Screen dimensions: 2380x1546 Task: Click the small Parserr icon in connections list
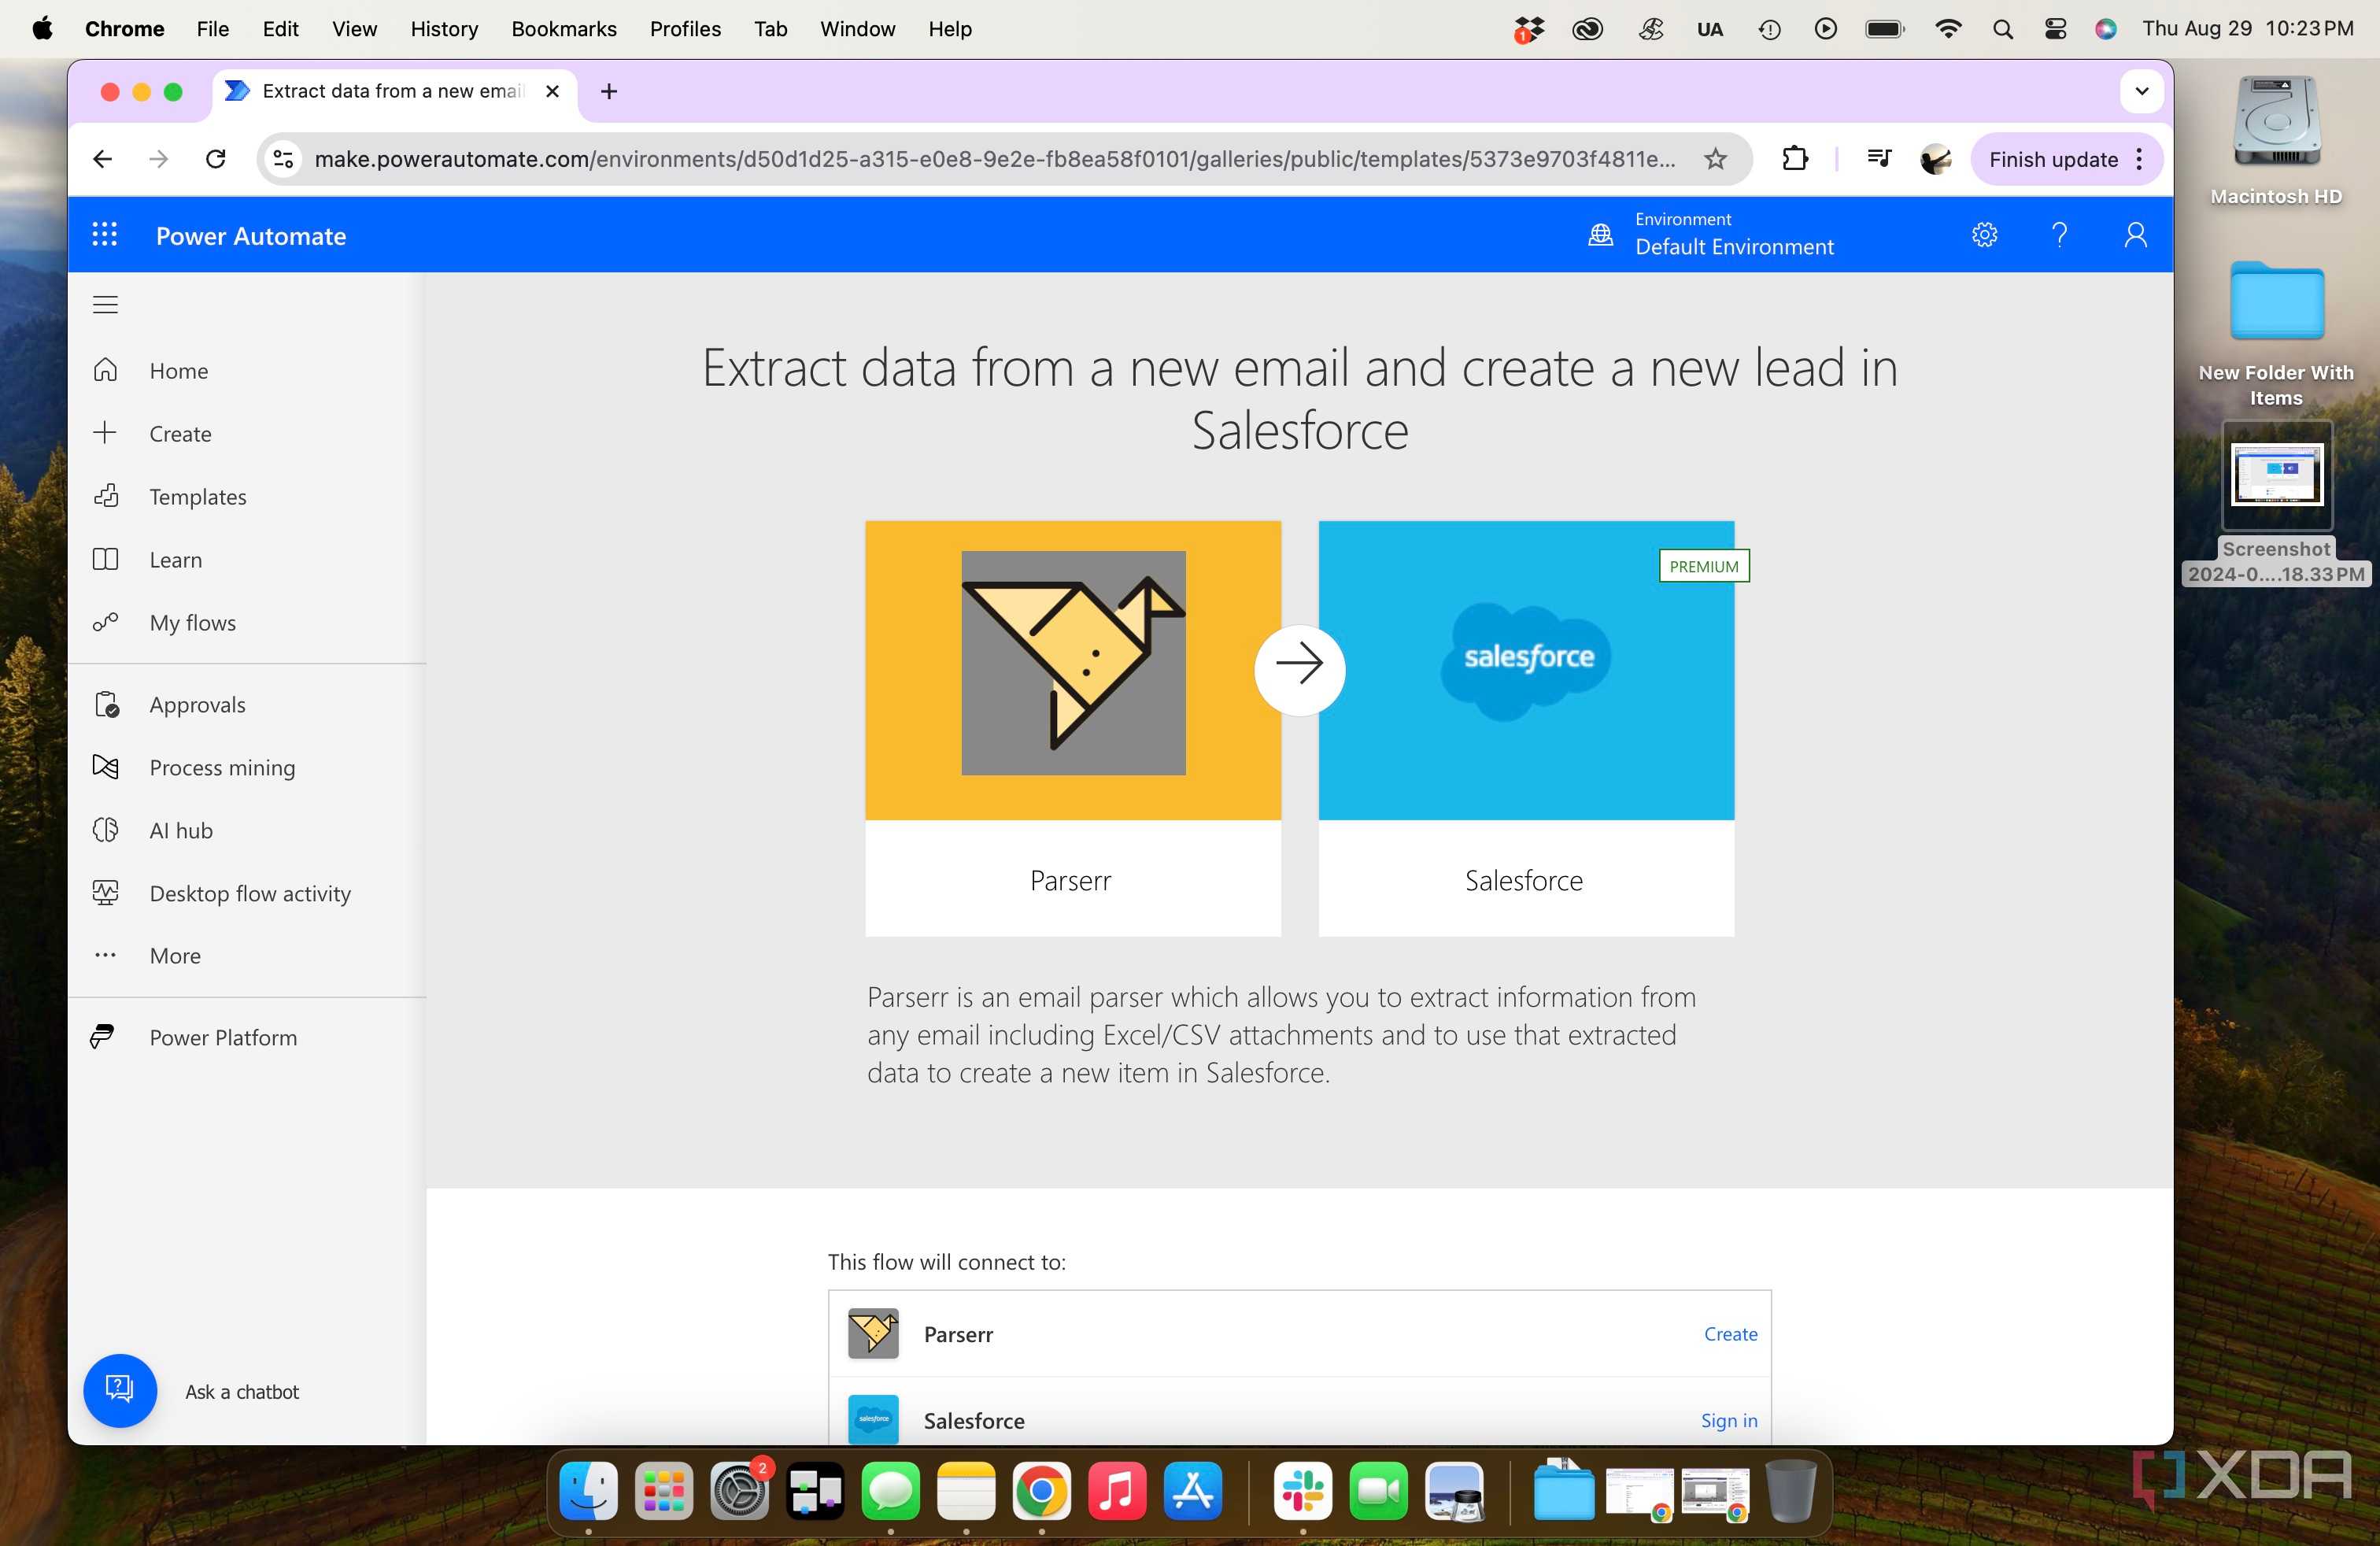click(873, 1334)
